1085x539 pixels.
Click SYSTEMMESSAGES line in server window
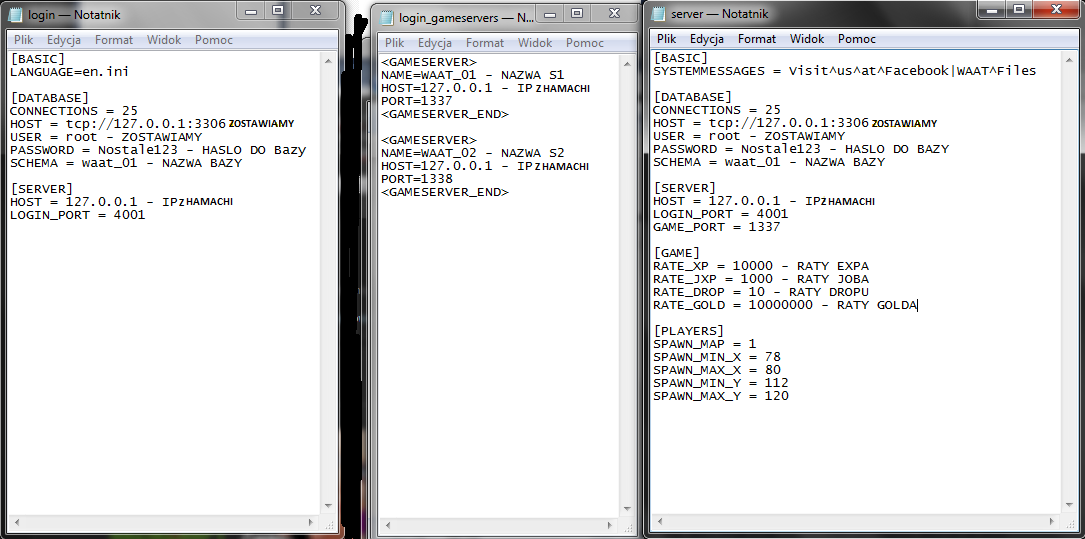(x=844, y=71)
